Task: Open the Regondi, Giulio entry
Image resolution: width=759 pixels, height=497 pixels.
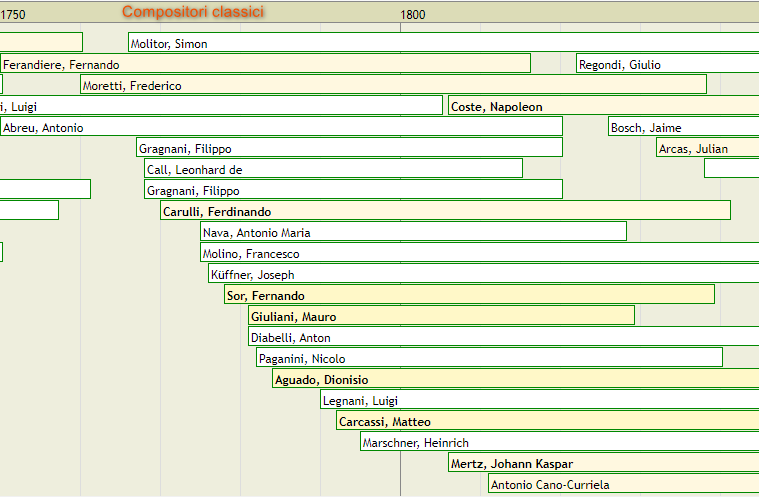Action: pyautogui.click(x=668, y=63)
